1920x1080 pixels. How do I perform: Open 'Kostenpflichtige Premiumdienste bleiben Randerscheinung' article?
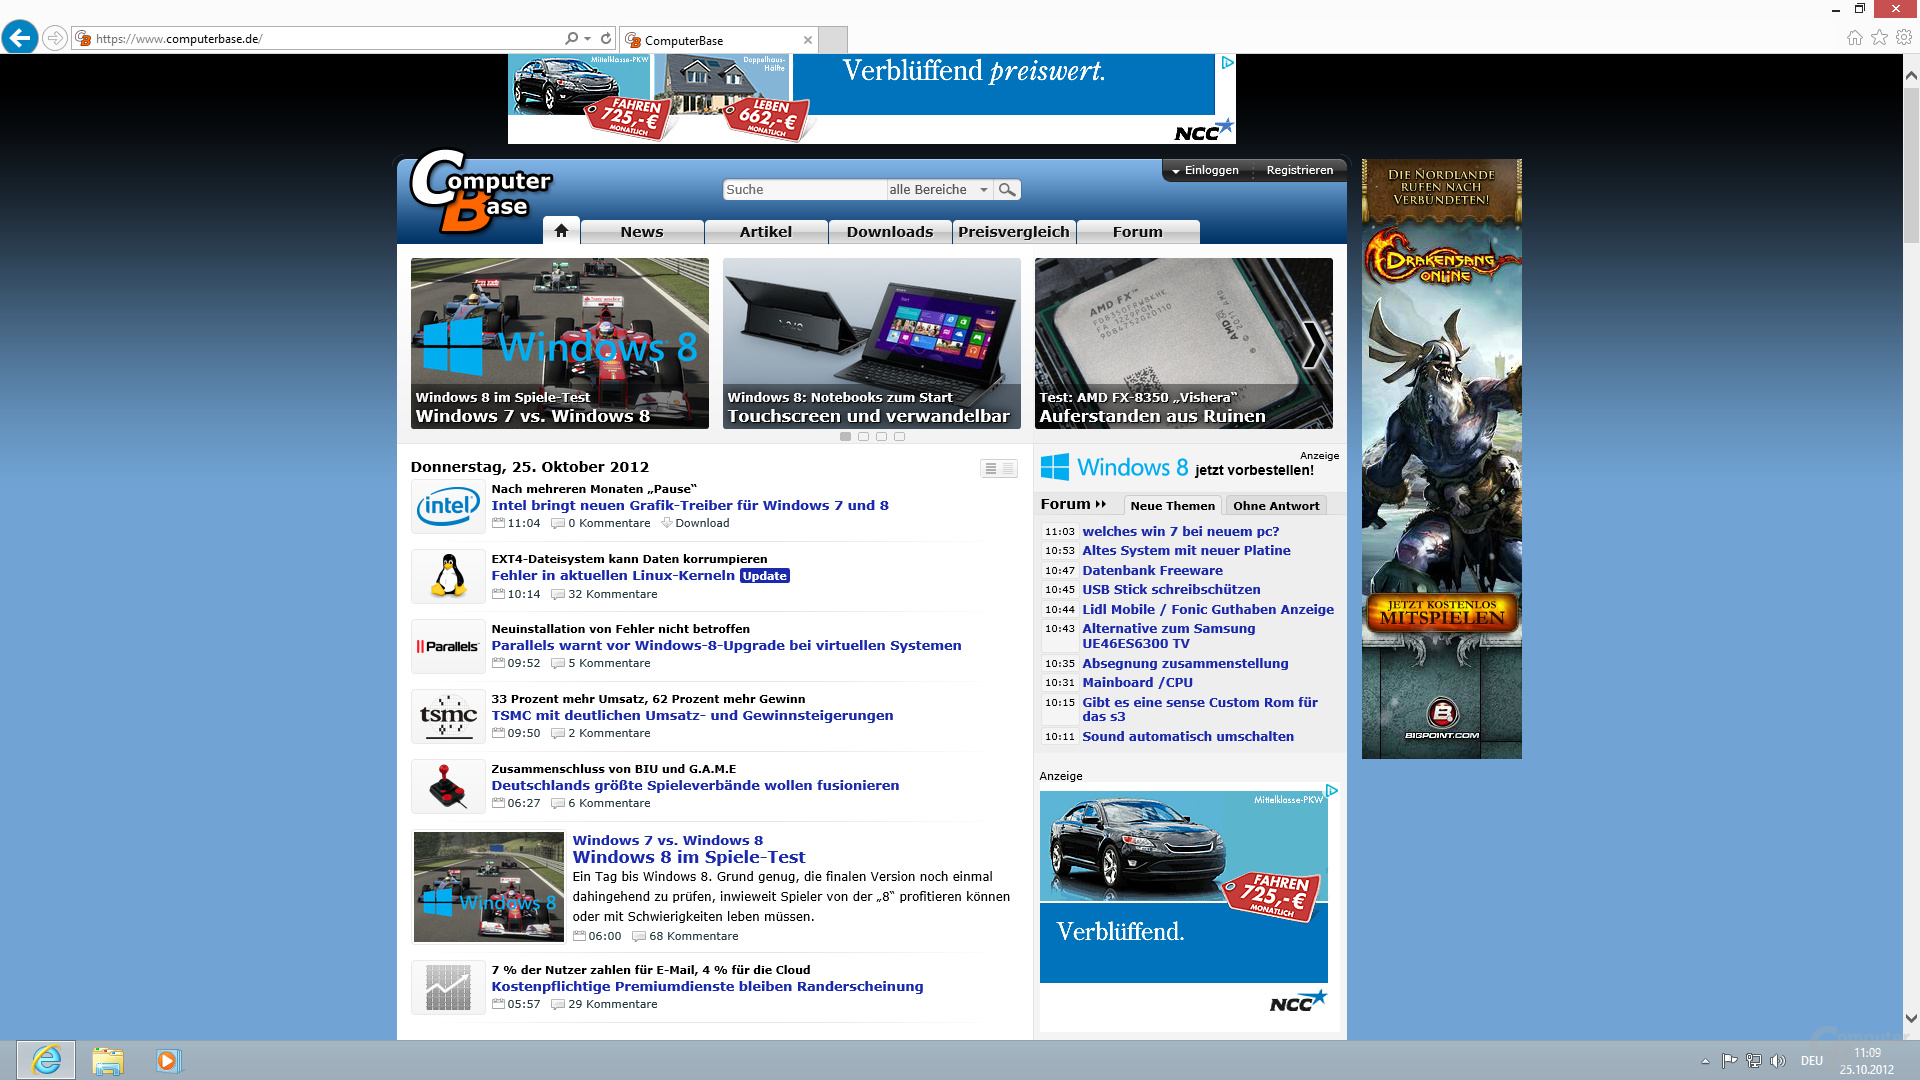pos(707,987)
